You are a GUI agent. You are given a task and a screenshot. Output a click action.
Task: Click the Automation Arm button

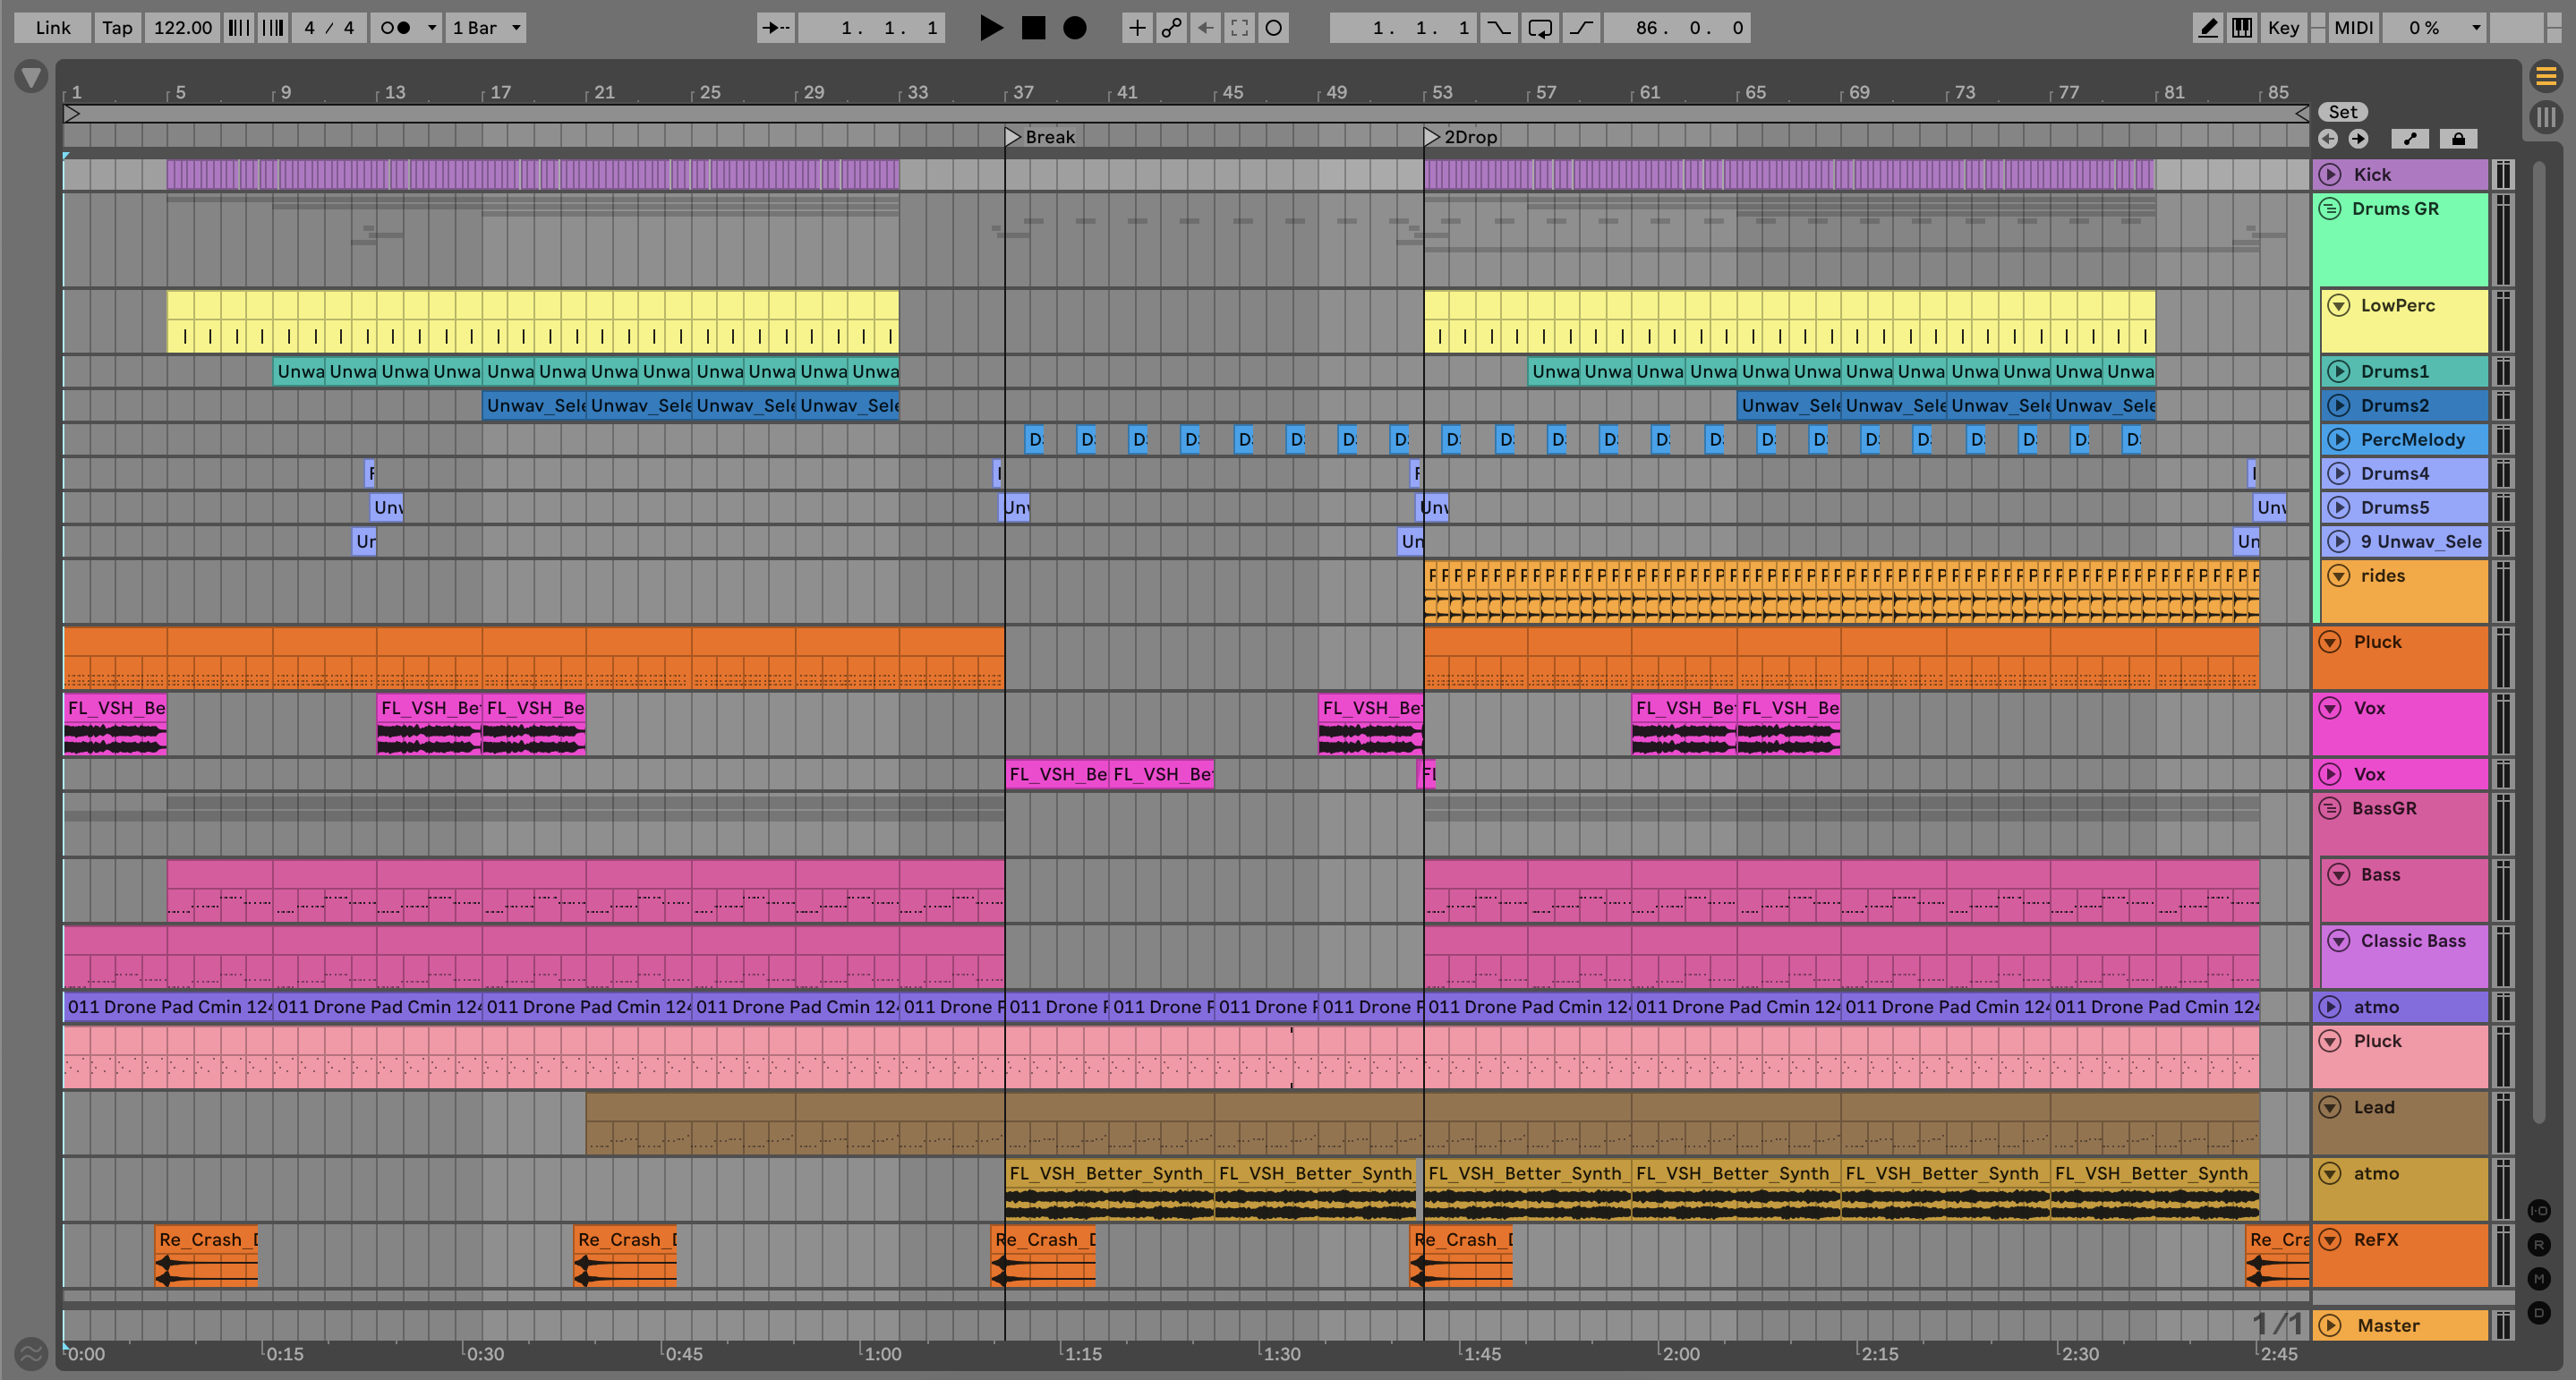pos(1171,28)
